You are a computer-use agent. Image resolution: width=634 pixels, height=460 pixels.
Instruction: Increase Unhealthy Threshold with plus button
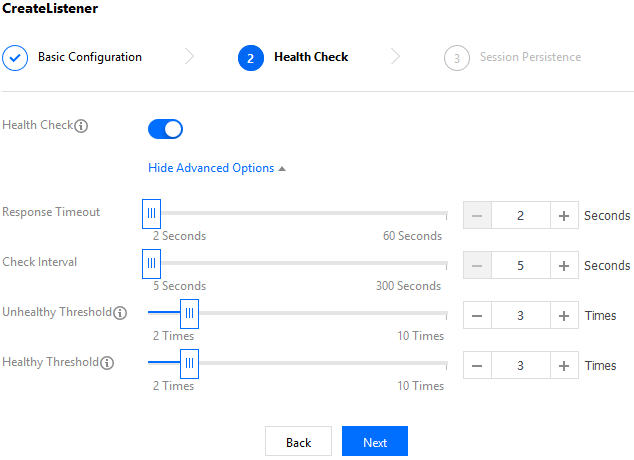point(564,316)
